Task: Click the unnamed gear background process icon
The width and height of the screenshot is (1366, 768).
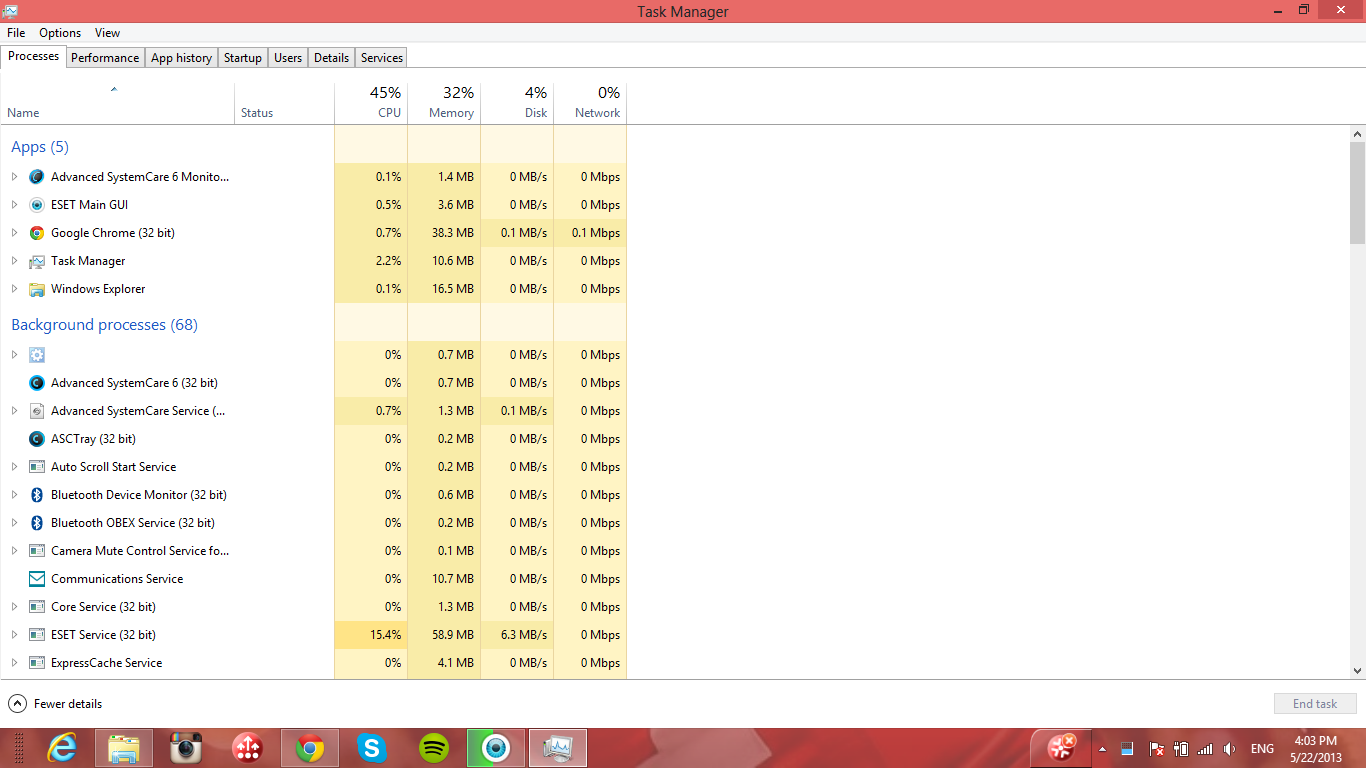Action: pyautogui.click(x=37, y=355)
